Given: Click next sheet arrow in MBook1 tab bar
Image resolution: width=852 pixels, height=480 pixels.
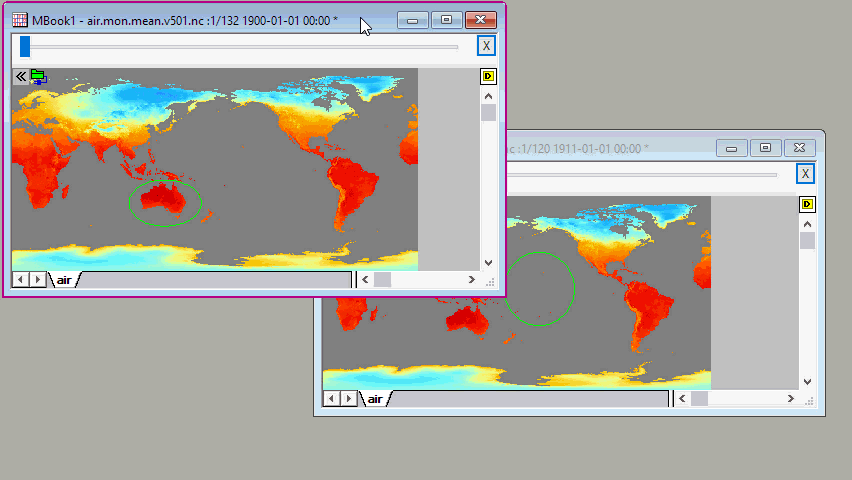Looking at the screenshot, I should point(38,280).
